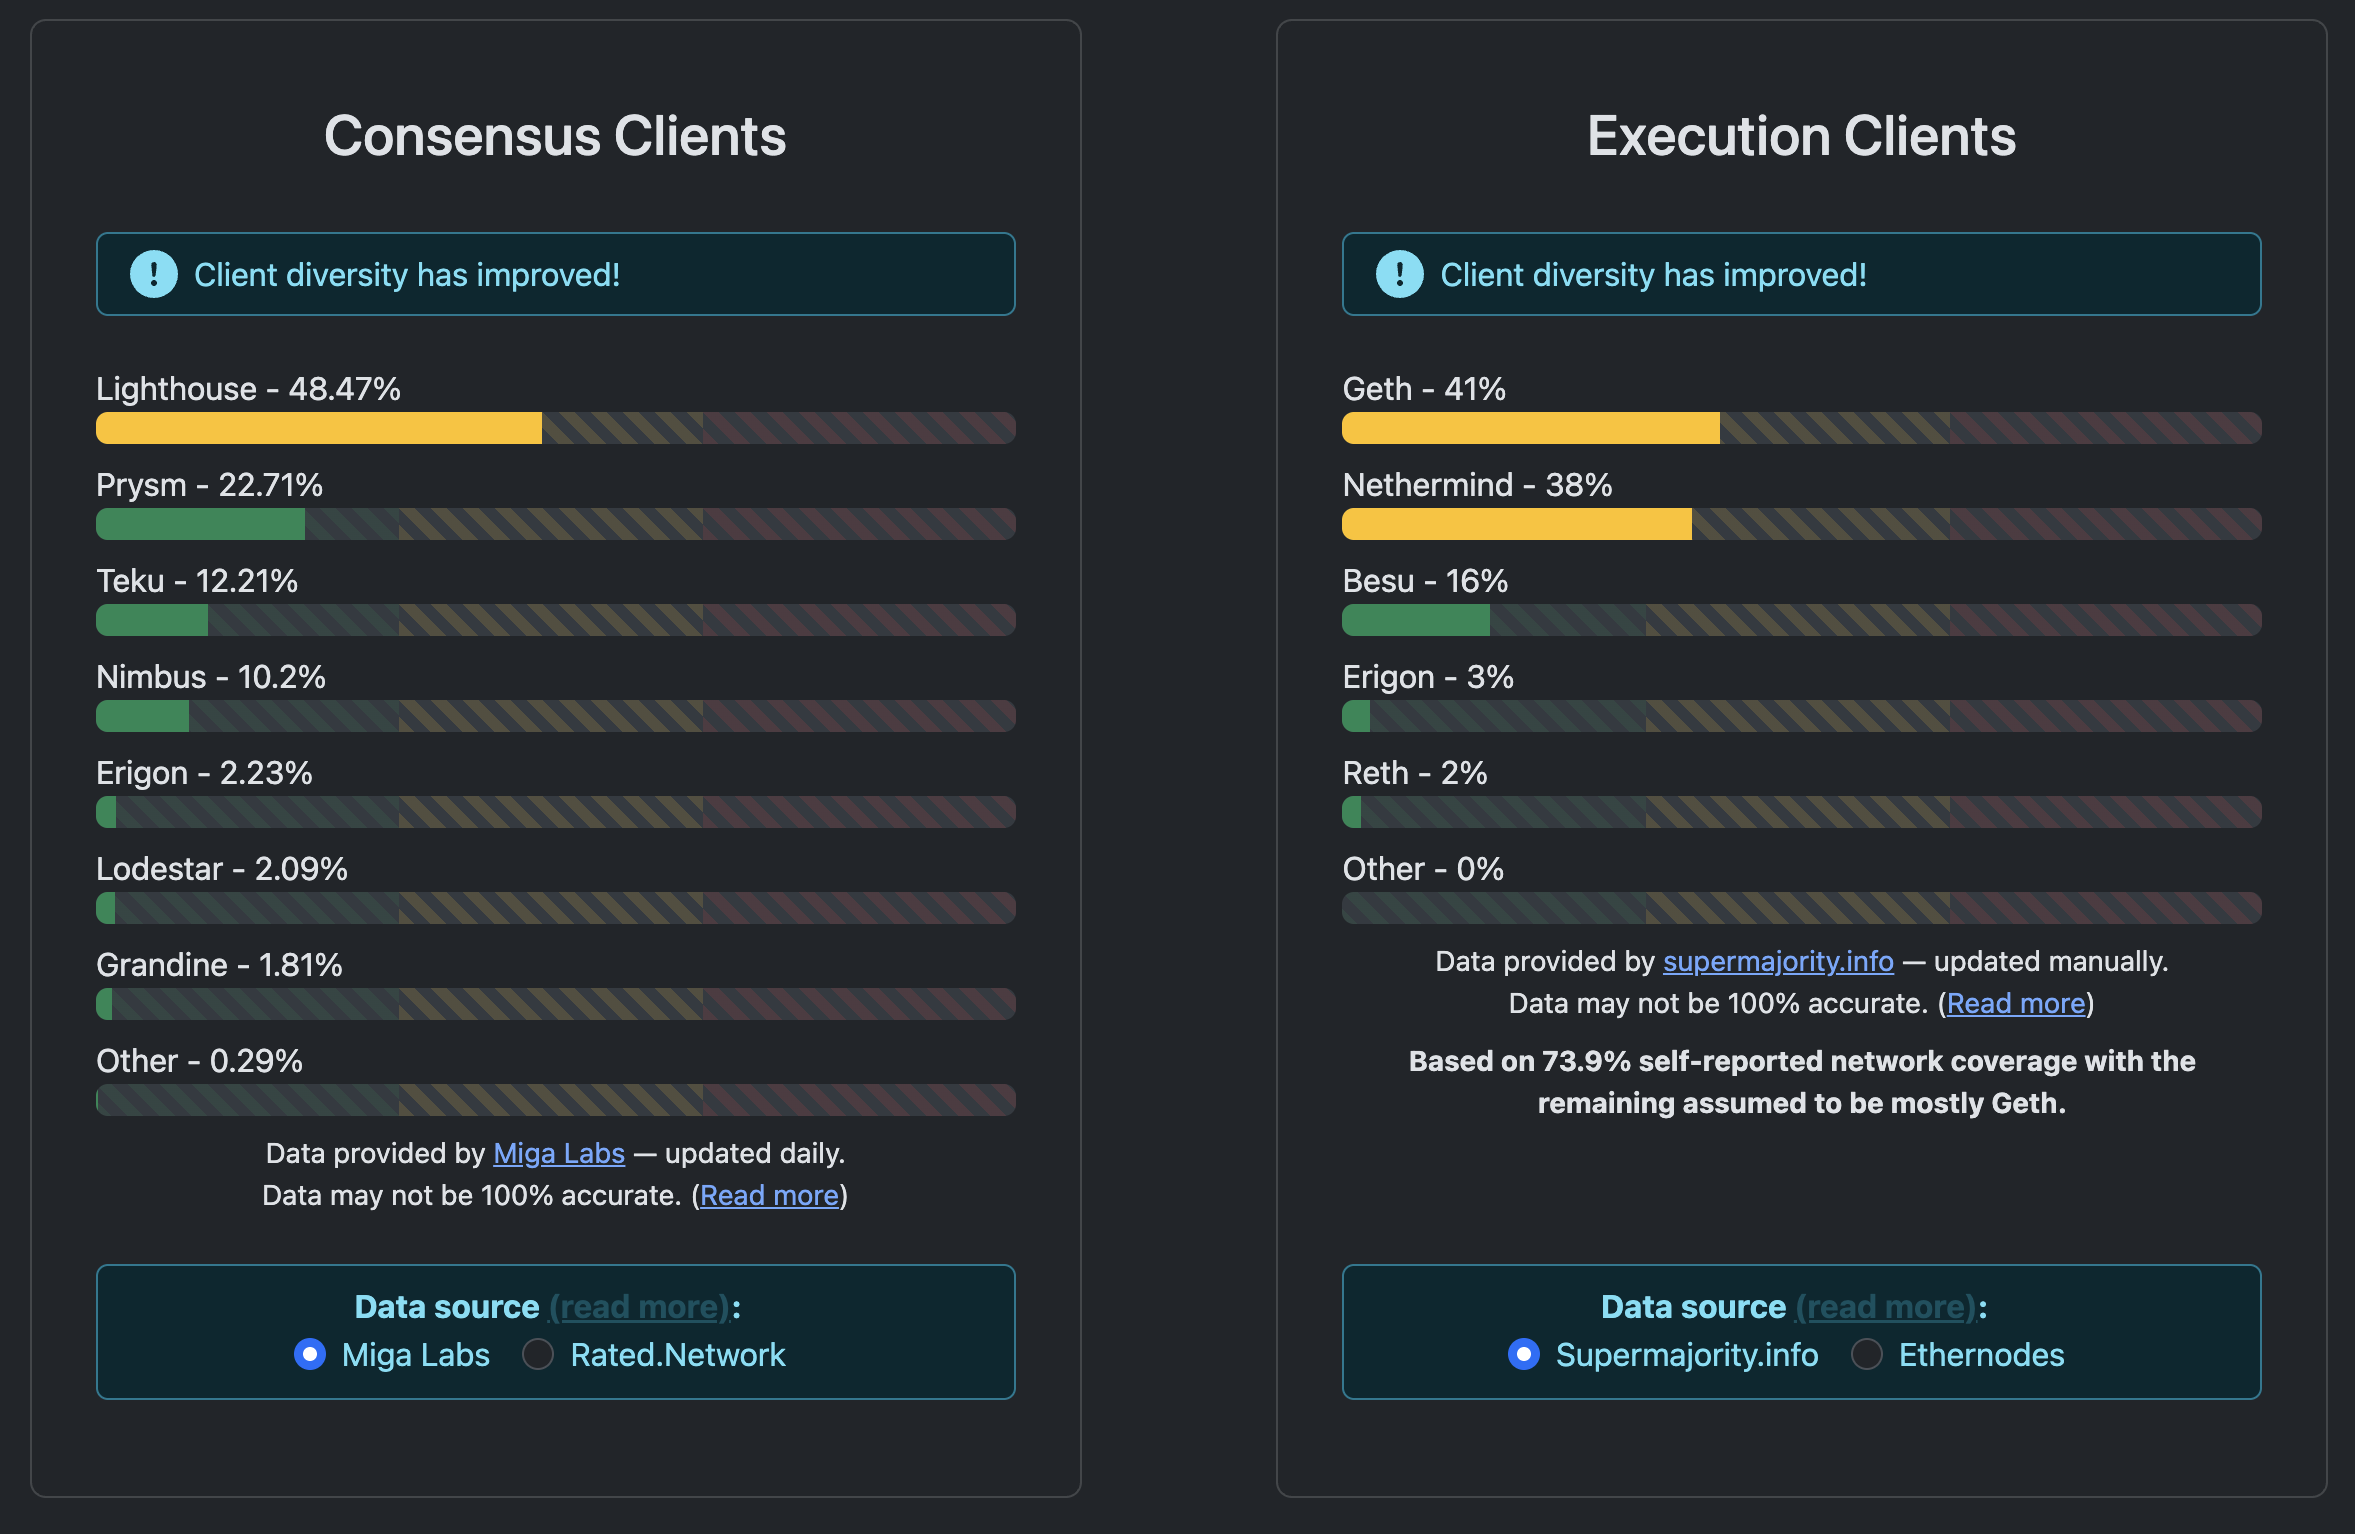
Task: Click the Lighthouse 48.47% progress bar
Action: tap(555, 428)
